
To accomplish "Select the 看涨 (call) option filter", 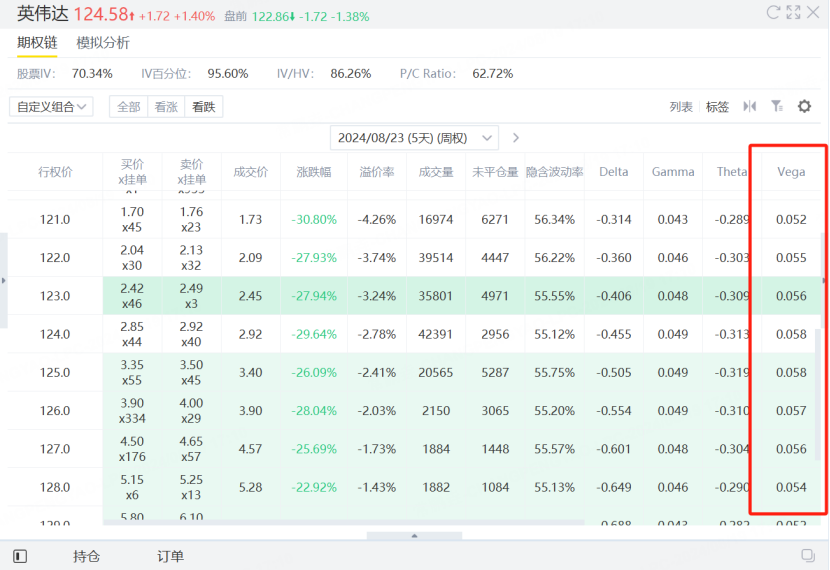I will pos(165,107).
